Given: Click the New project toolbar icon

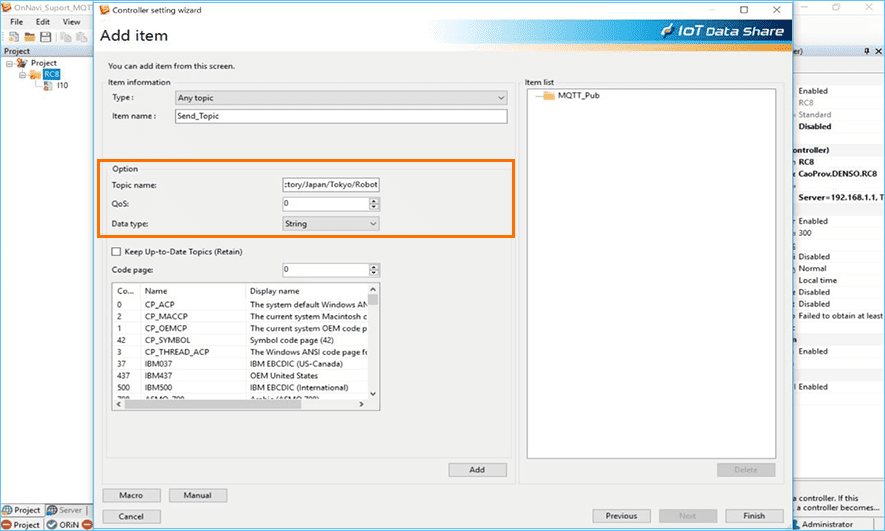Looking at the screenshot, I should (14, 37).
